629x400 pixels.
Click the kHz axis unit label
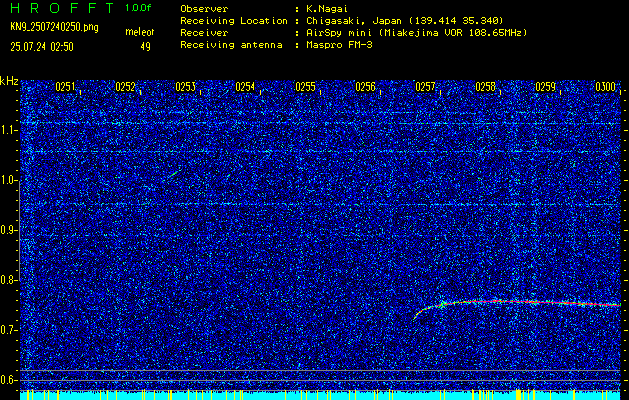(9, 81)
